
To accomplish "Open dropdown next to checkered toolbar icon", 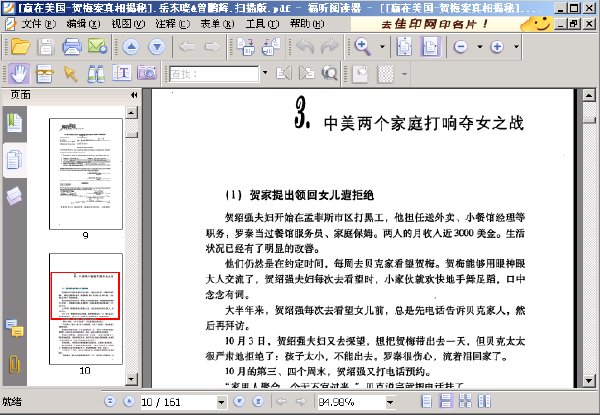I will click(404, 73).
